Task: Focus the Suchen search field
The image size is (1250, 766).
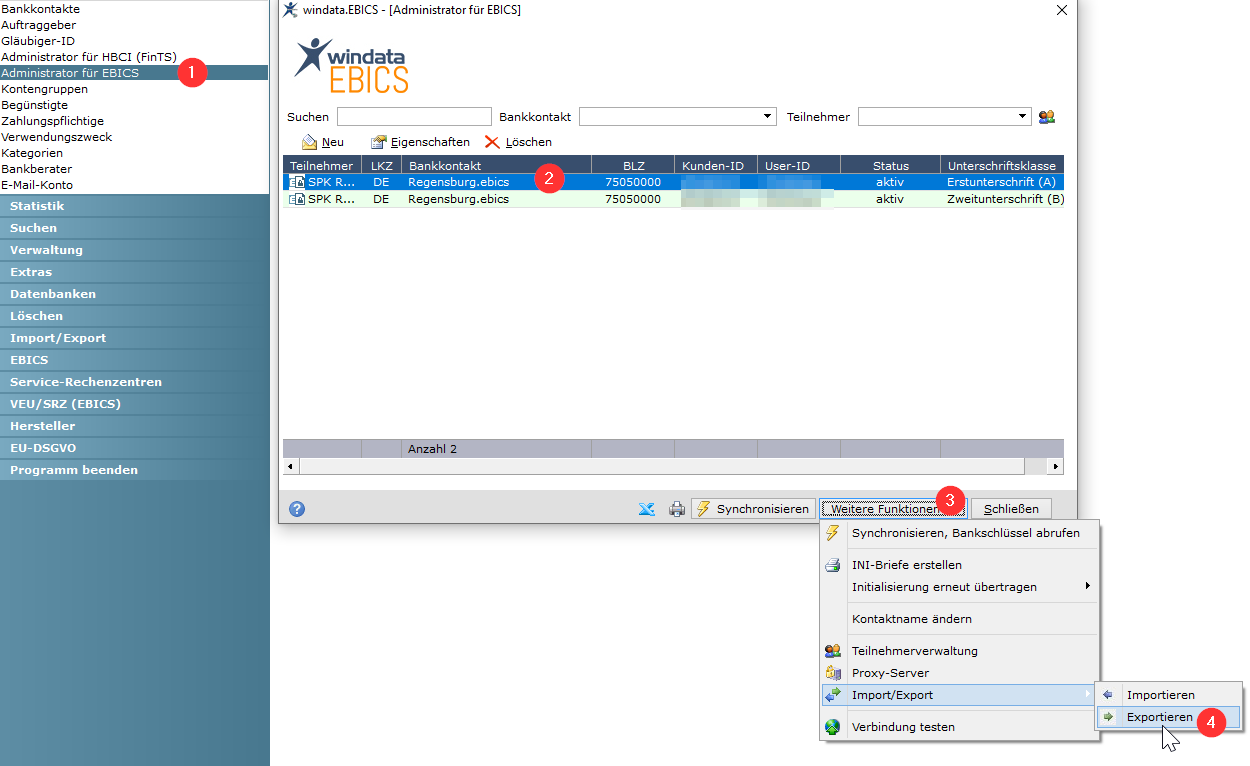Action: pyautogui.click(x=414, y=117)
